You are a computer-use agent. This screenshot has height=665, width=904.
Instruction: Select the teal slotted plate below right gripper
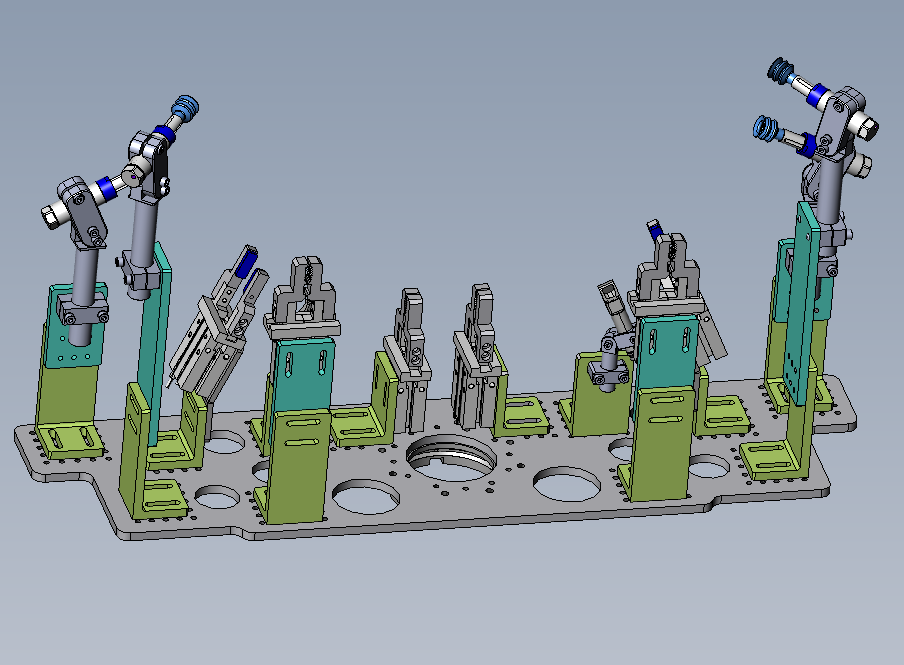[665, 350]
